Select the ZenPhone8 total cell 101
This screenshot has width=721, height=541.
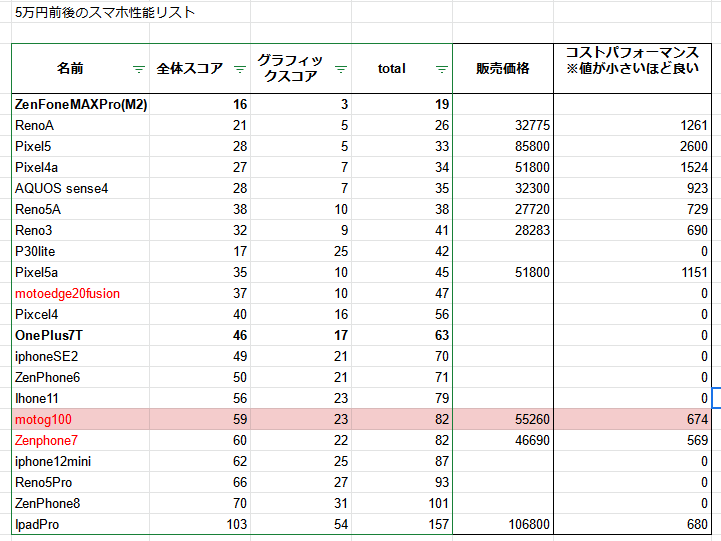[402, 503]
